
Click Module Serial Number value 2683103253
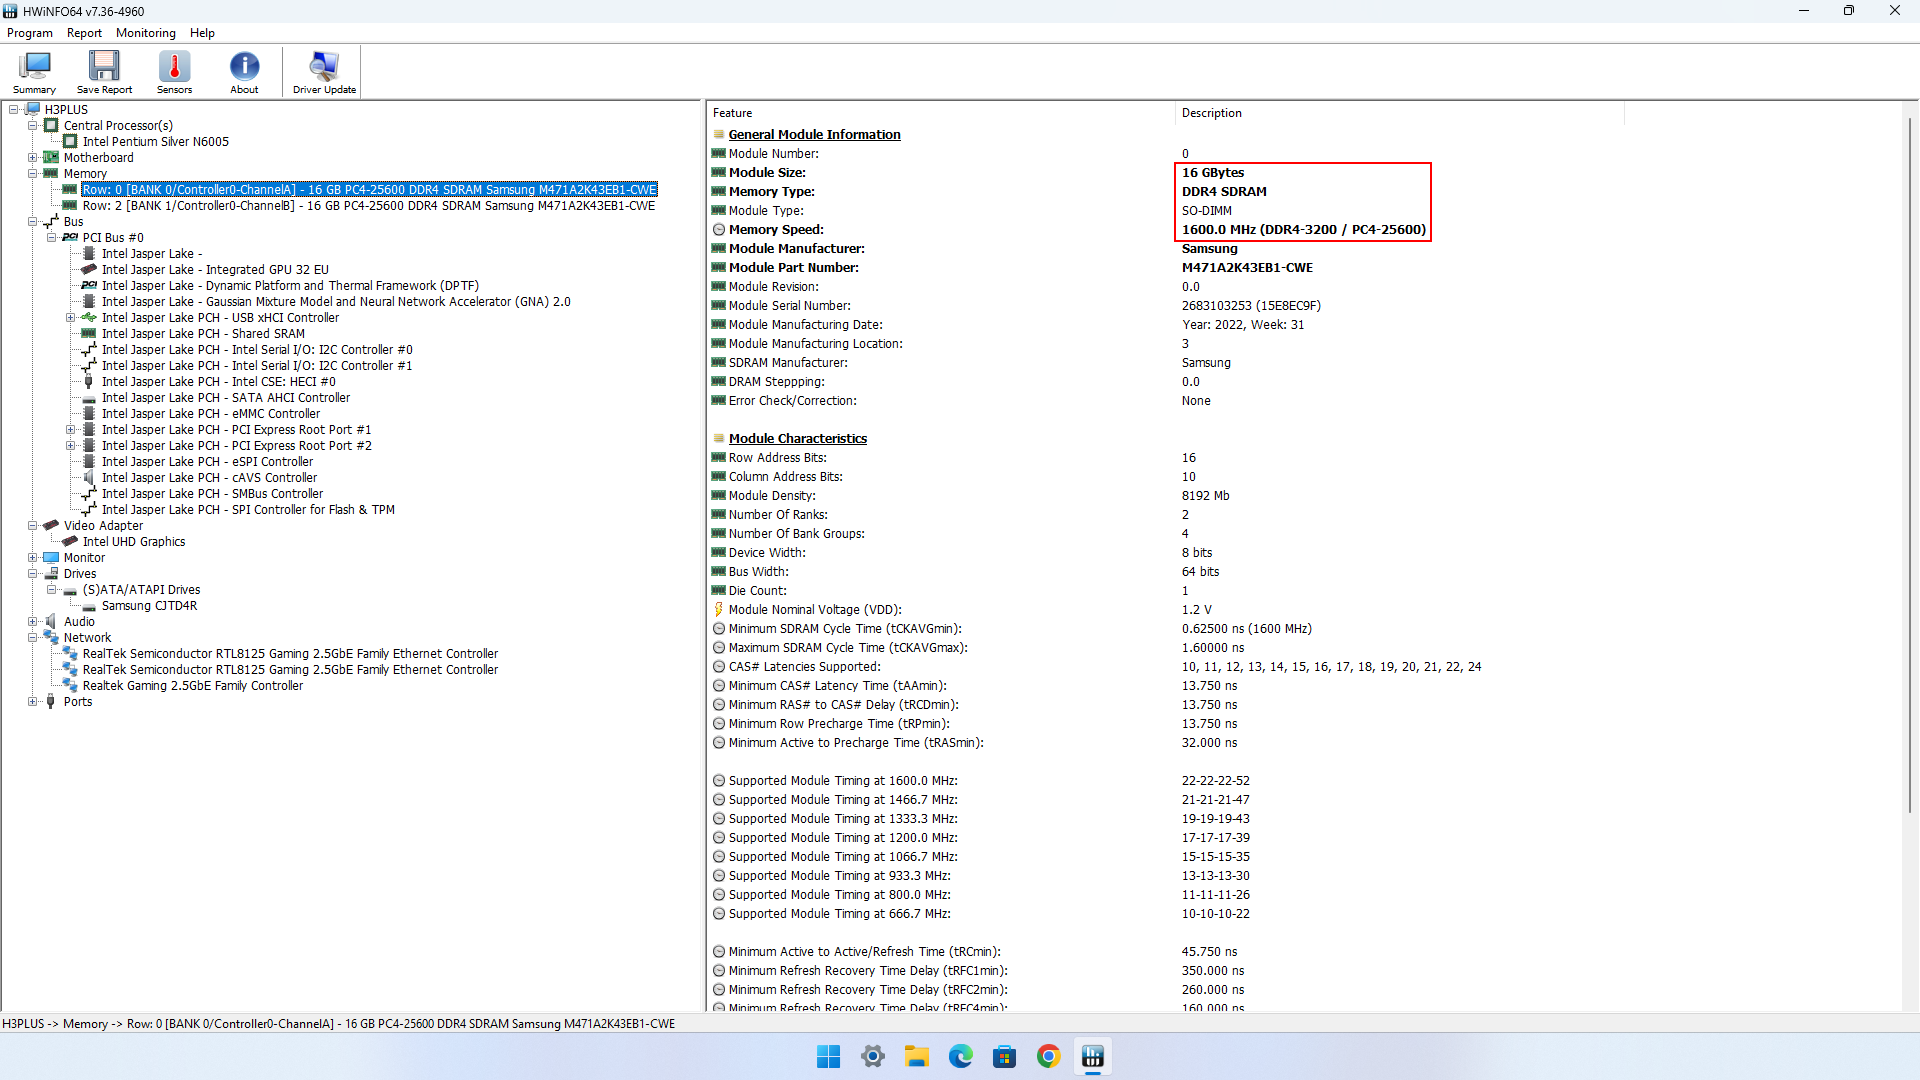pos(1251,306)
